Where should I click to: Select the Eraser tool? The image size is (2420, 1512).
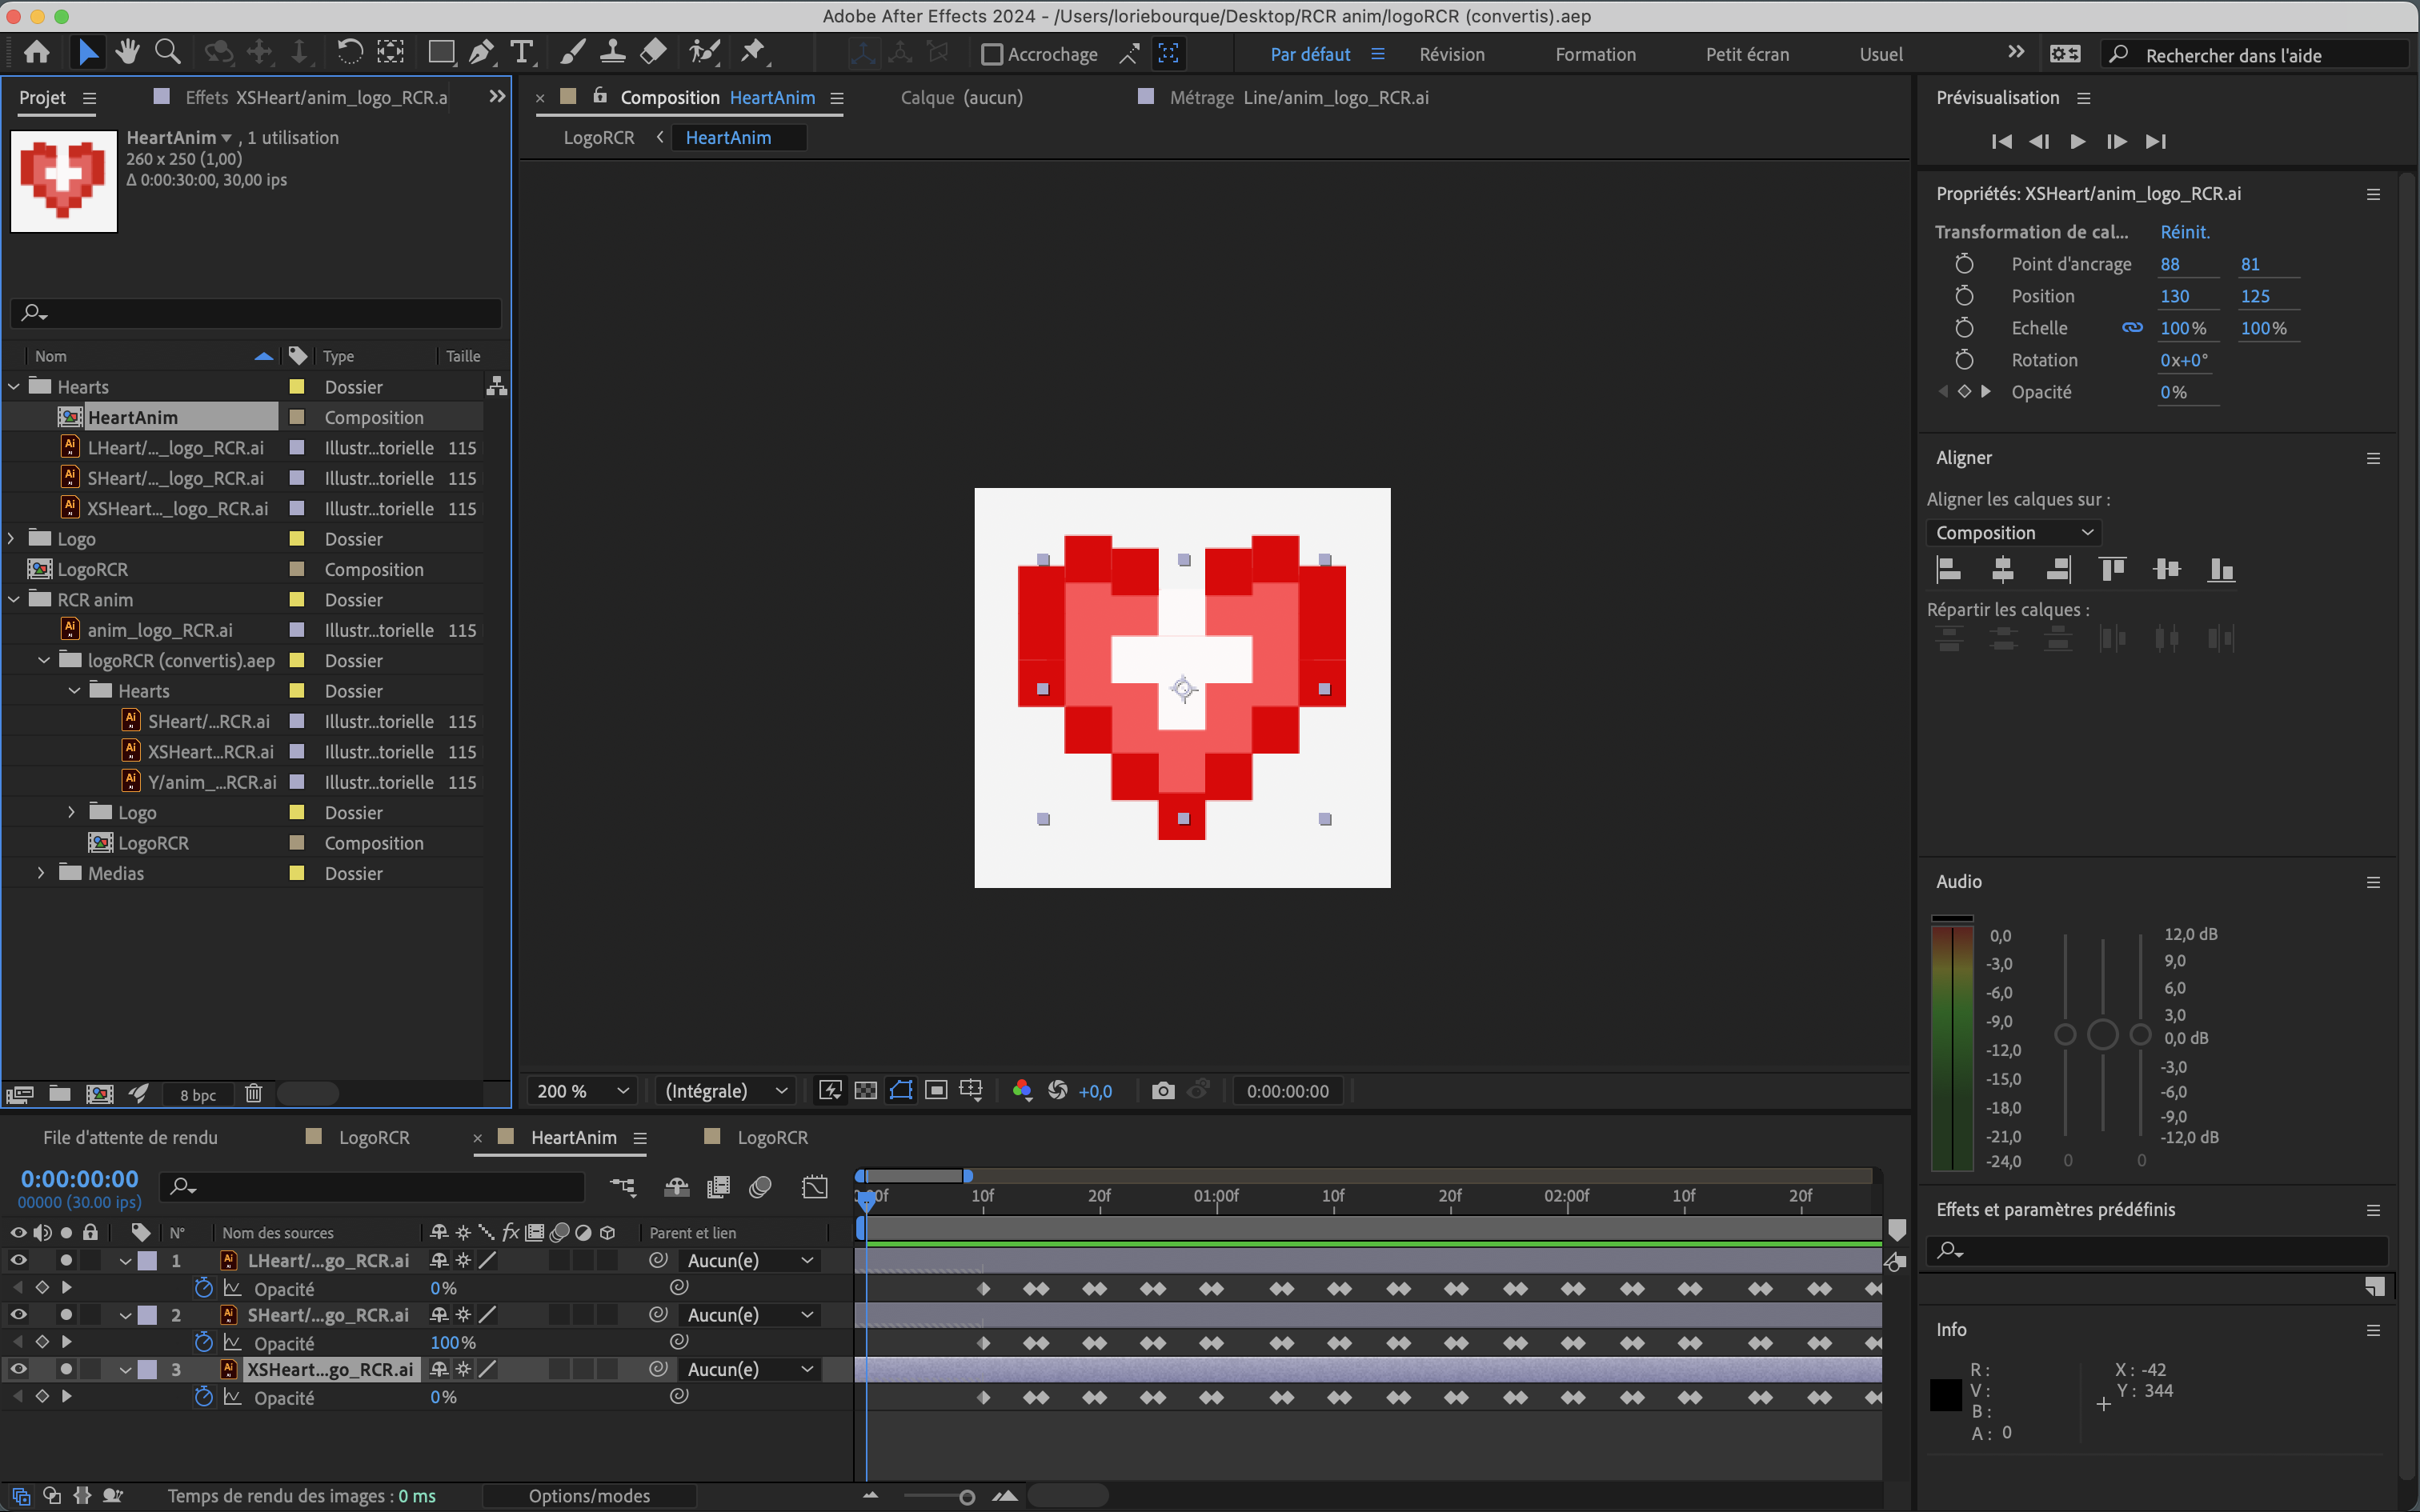653,53
